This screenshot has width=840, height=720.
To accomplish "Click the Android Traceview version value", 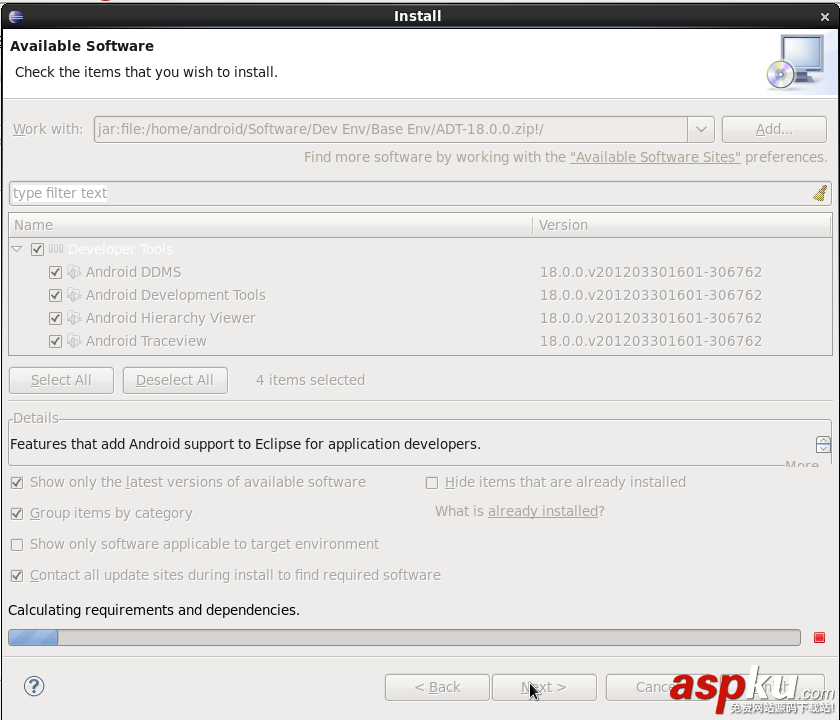I will pos(651,341).
